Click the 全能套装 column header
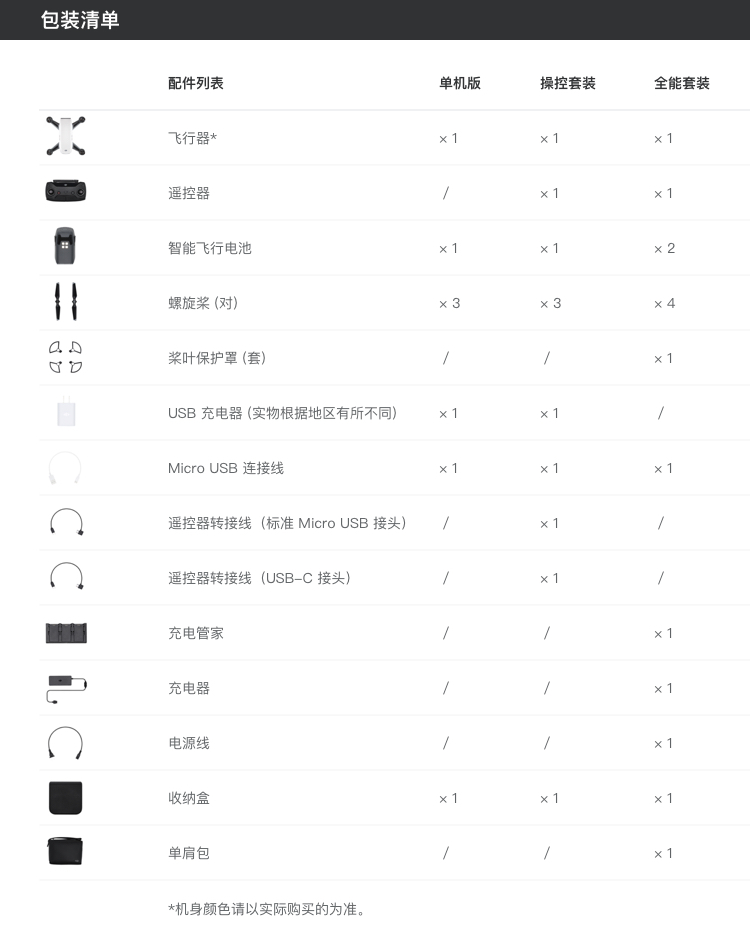Viewport: 750px width, 951px height. click(x=681, y=83)
